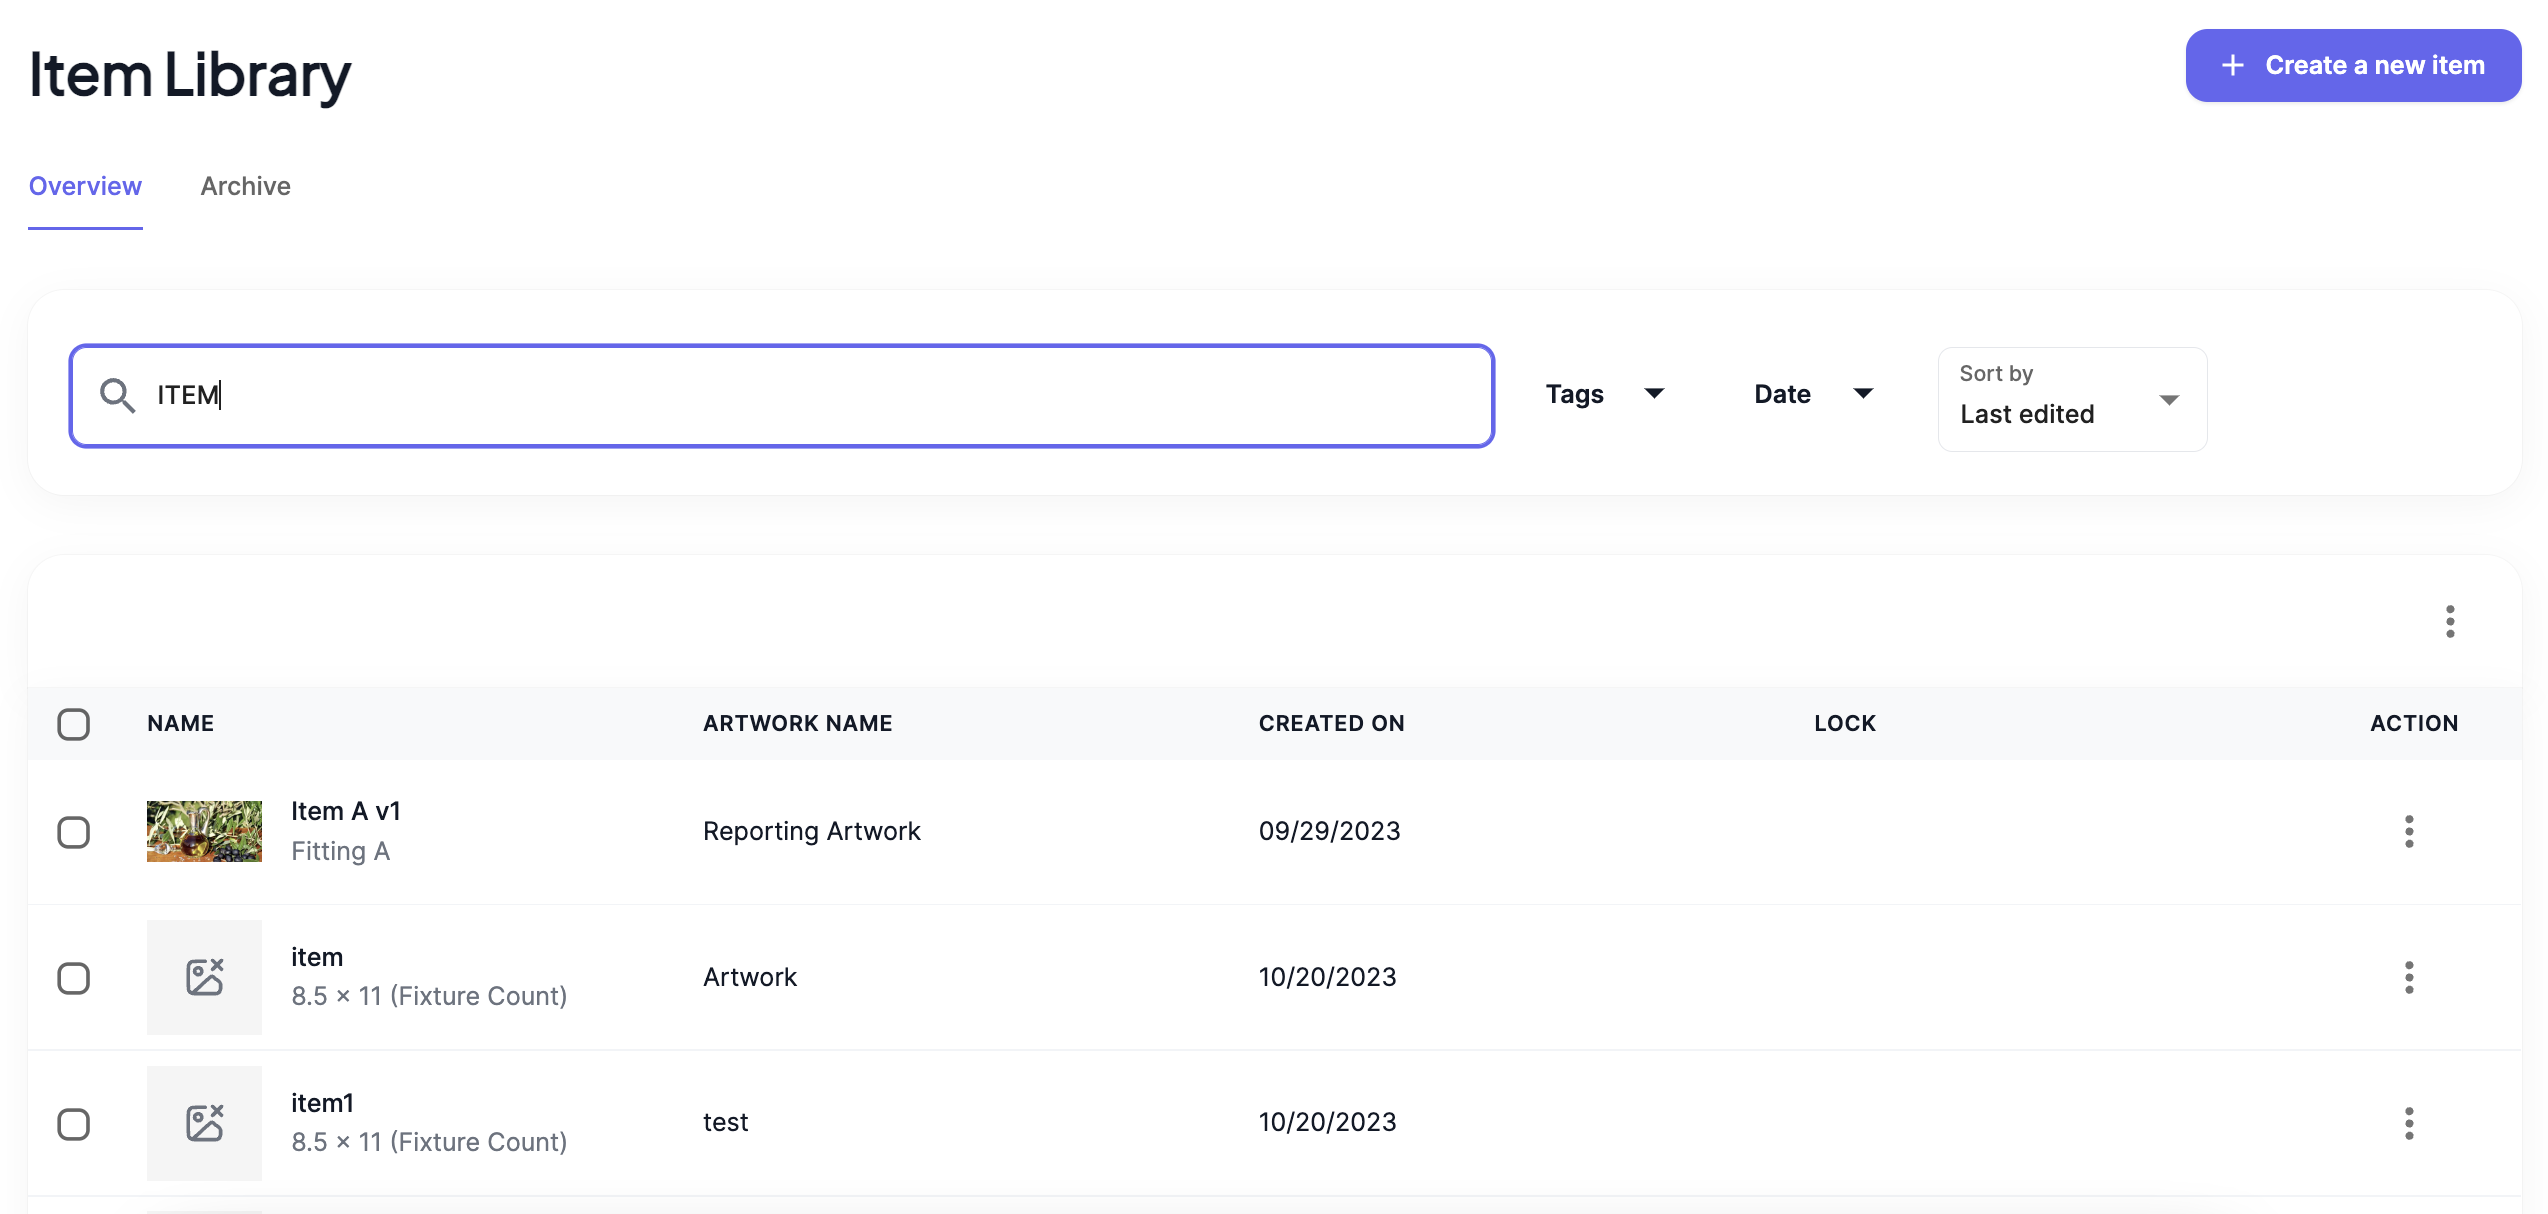2548x1214 pixels.
Task: Check the Item A v1 row checkbox
Action: [73, 832]
